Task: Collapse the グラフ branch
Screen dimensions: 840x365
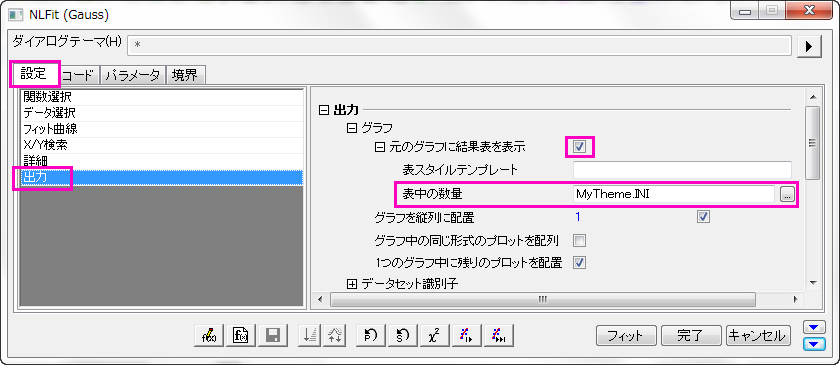Action: [x=351, y=128]
